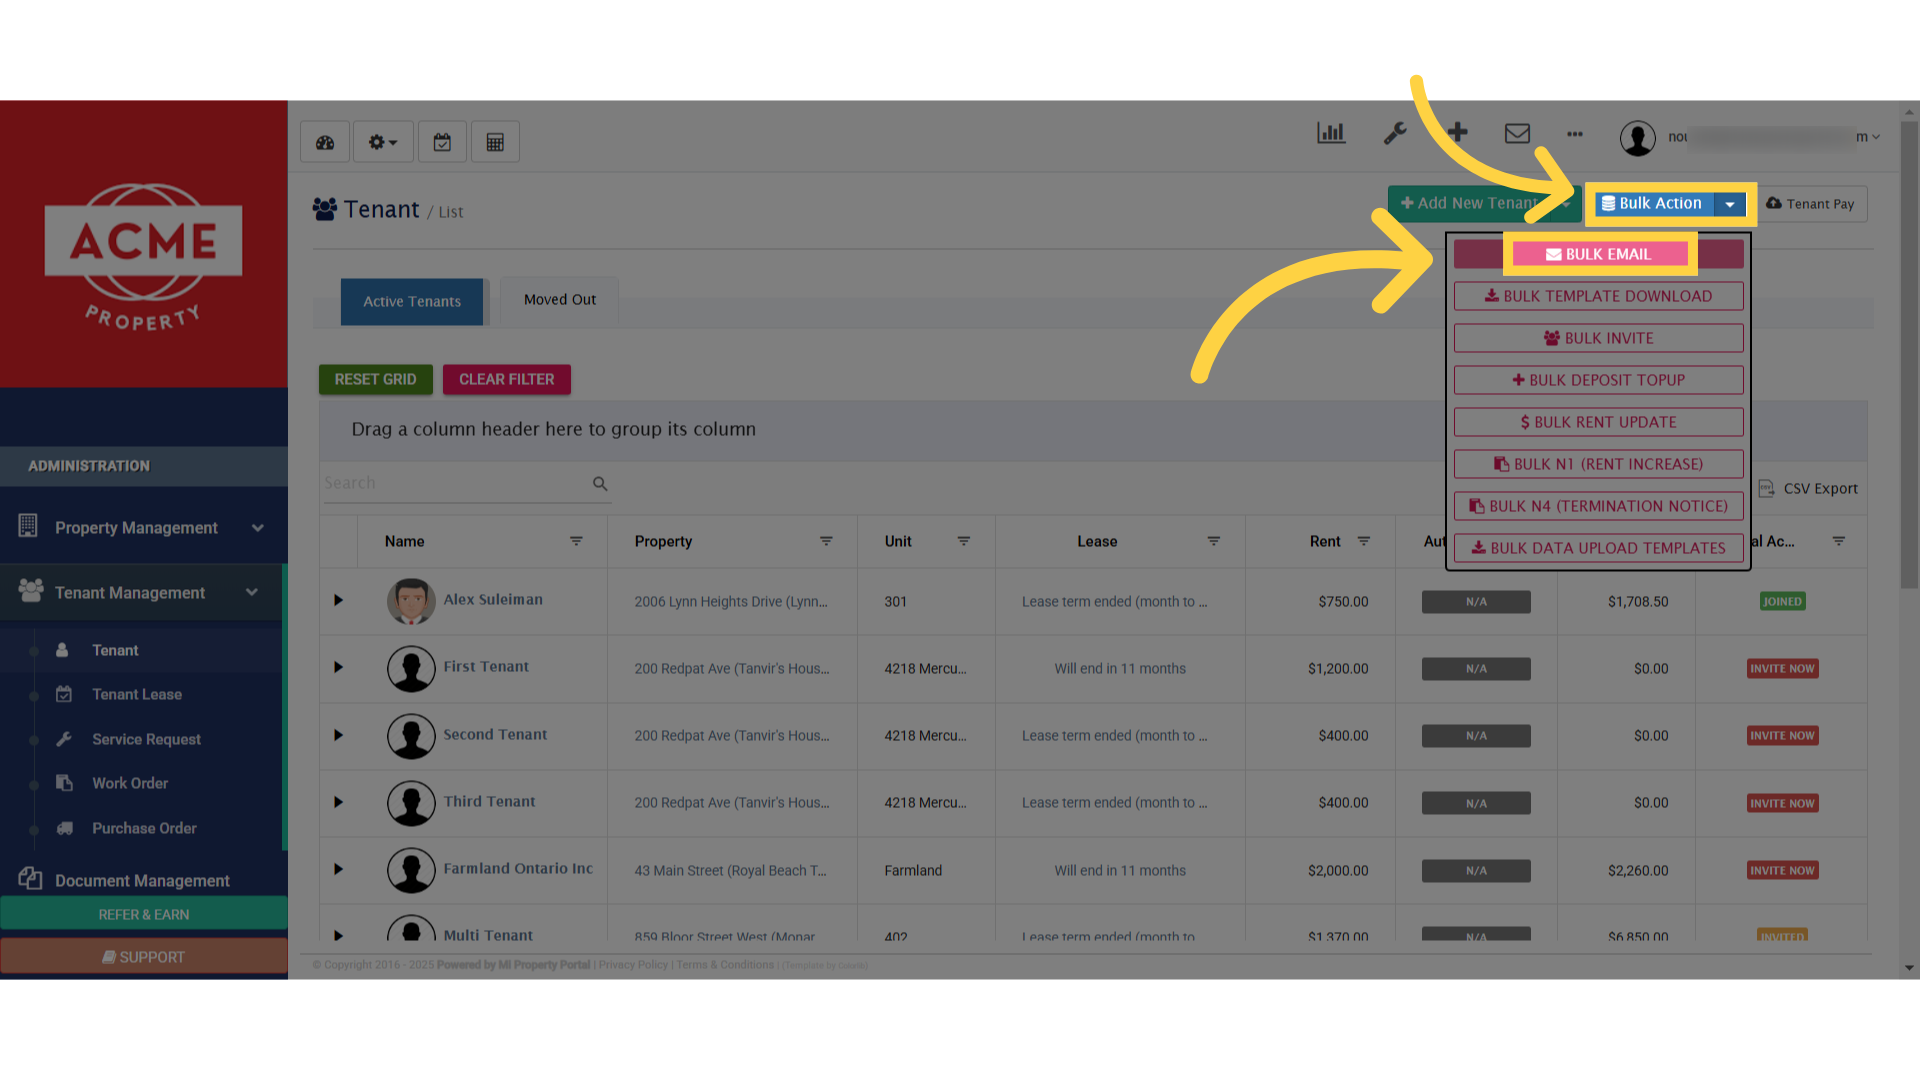Image resolution: width=1920 pixels, height=1080 pixels.
Task: Collapse the Tenant Management section
Action: click(252, 592)
